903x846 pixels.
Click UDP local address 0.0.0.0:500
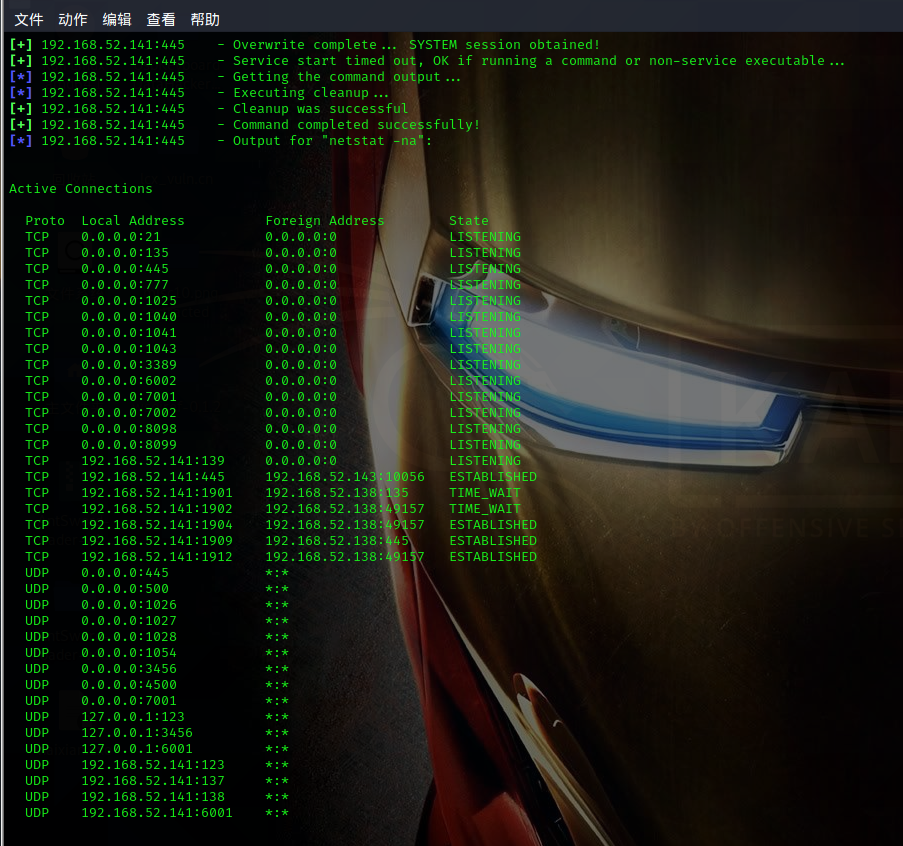tap(125, 589)
